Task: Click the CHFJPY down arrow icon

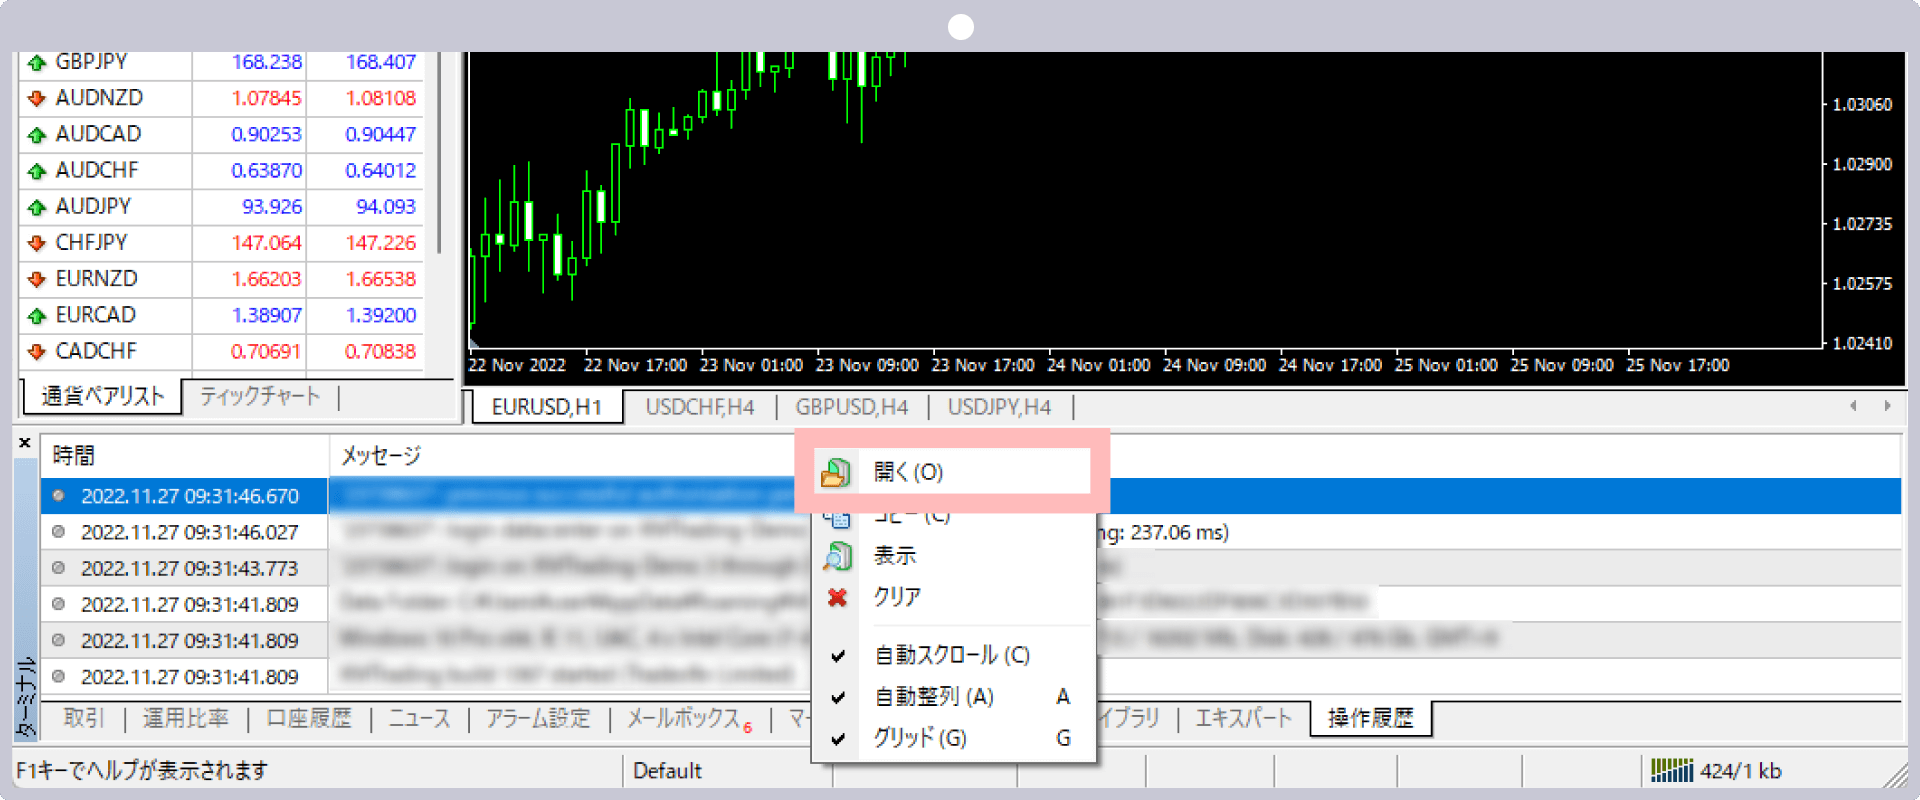Action: tap(37, 243)
